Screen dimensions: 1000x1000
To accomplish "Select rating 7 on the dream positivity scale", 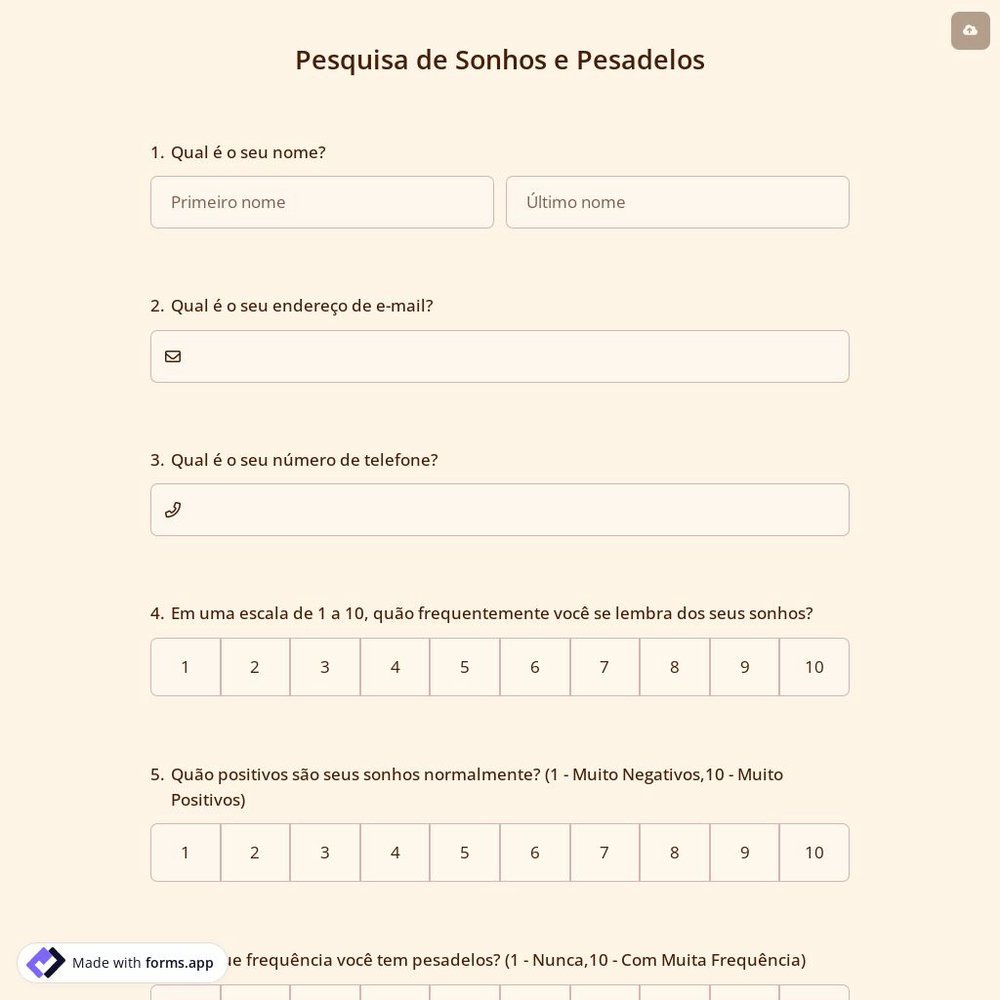I will 604,852.
